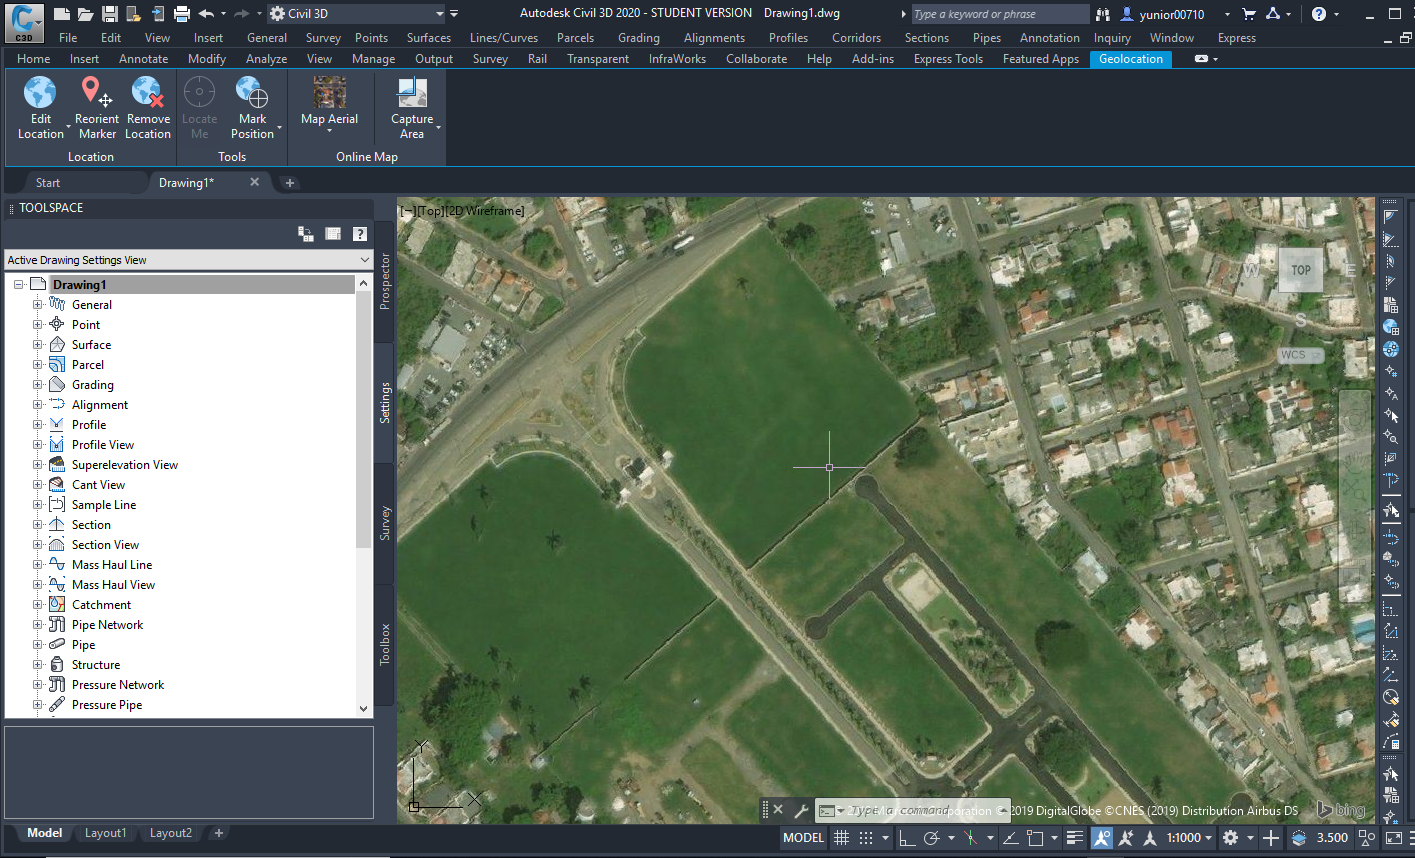This screenshot has width=1415, height=858.
Task: Click the New drawing icon
Action: [x=62, y=13]
